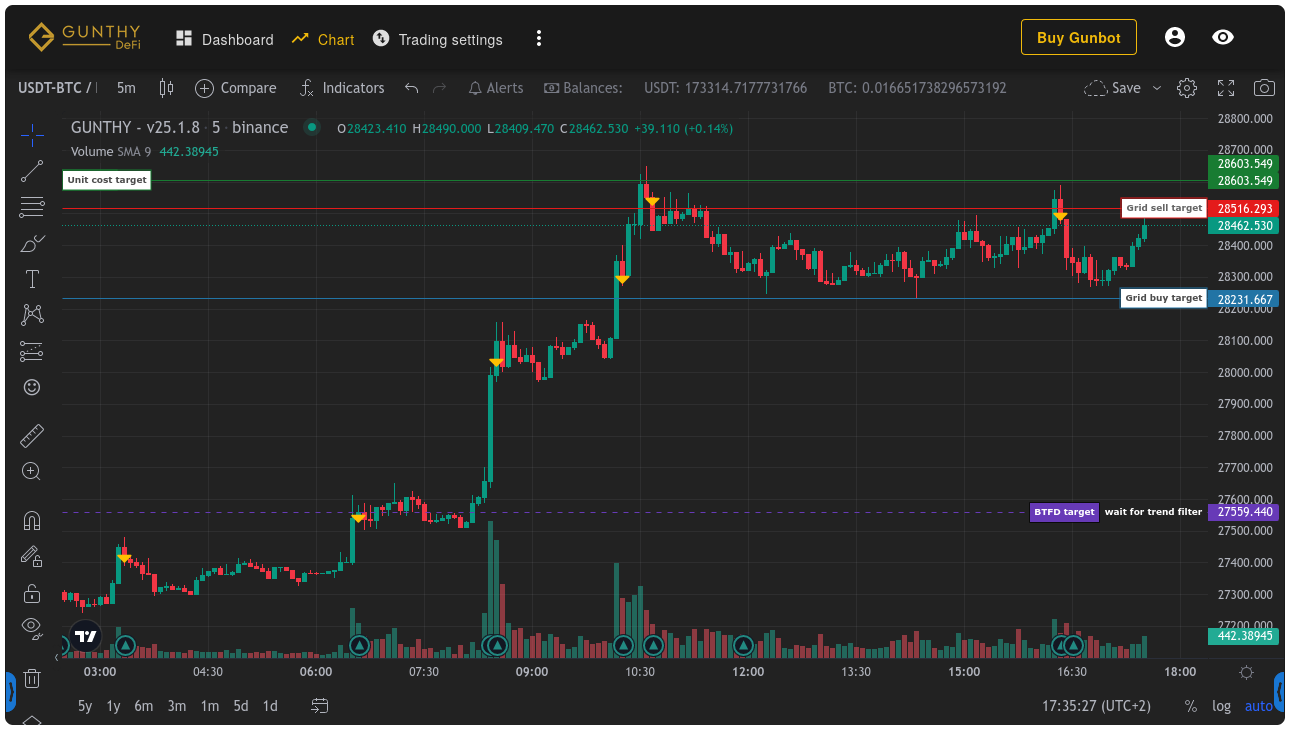Open the three-dot more menu
The image size is (1290, 730).
click(539, 39)
